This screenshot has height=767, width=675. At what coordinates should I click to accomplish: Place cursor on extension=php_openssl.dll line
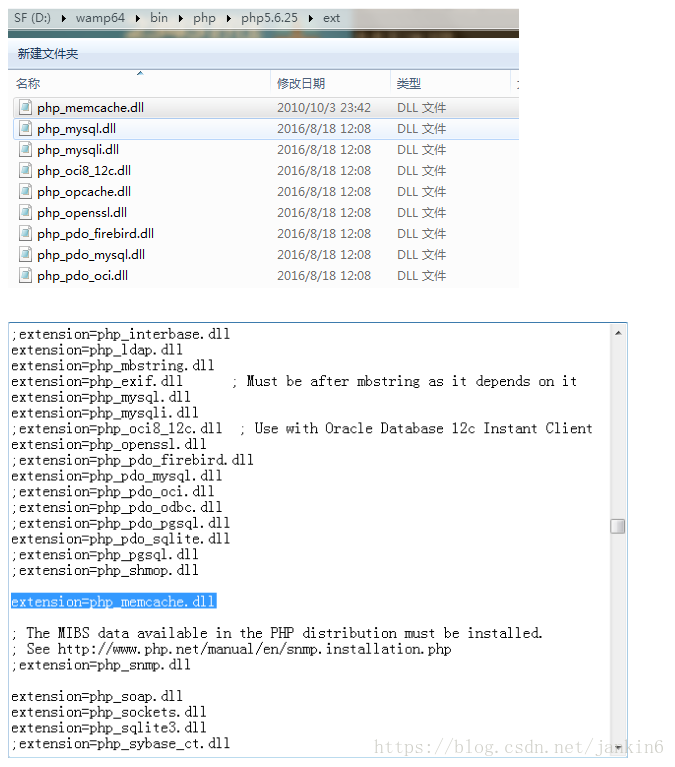[109, 445]
